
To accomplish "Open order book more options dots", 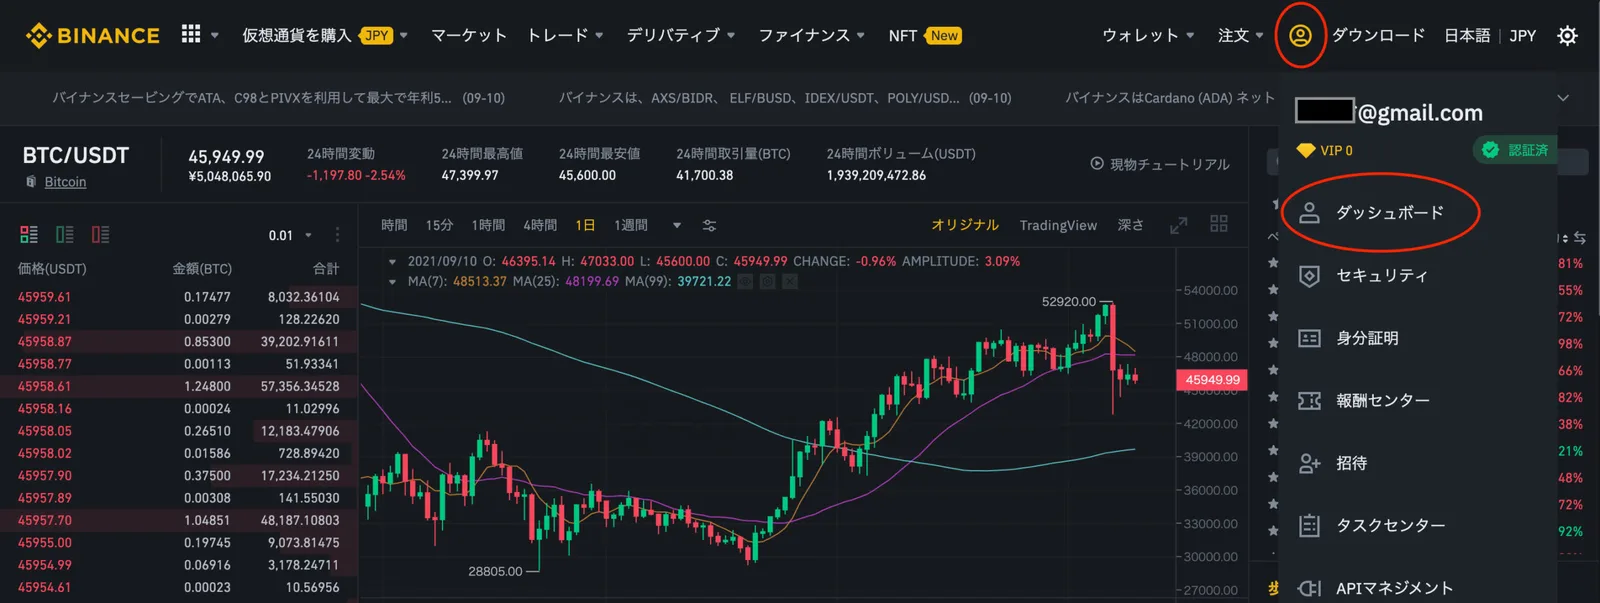I will tap(337, 234).
